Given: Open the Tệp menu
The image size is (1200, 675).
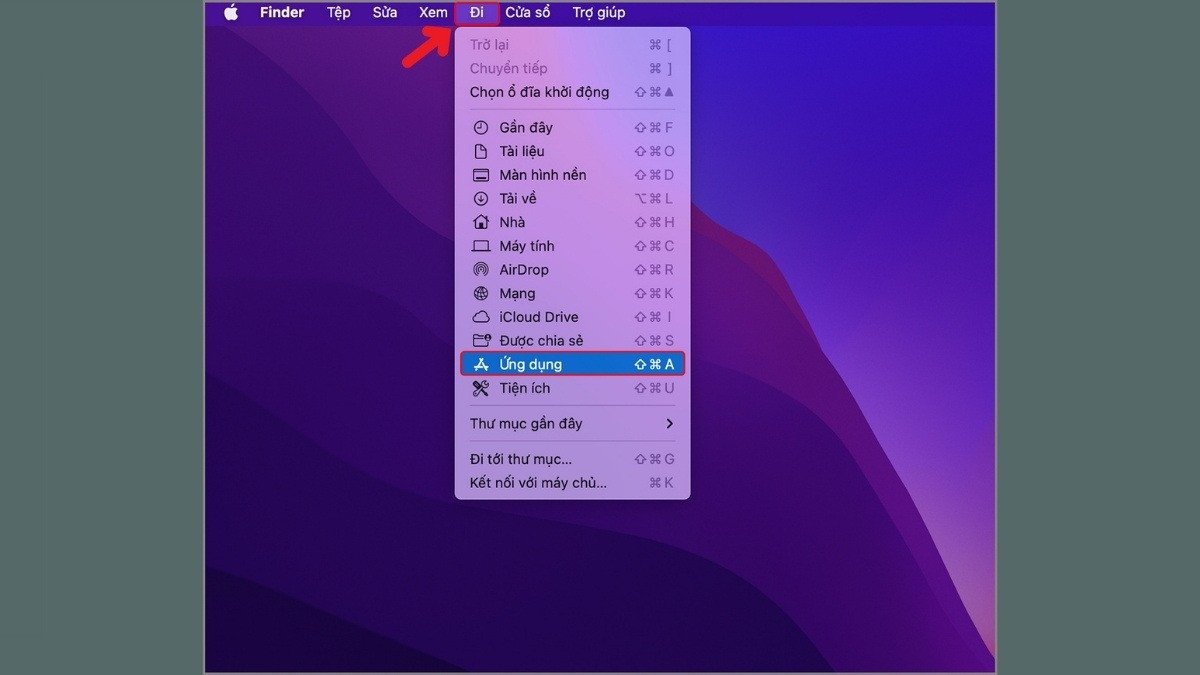Looking at the screenshot, I should pyautogui.click(x=339, y=12).
